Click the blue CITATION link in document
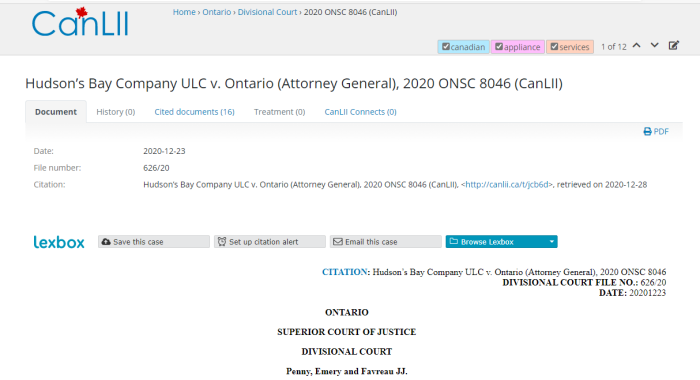 click(x=344, y=272)
